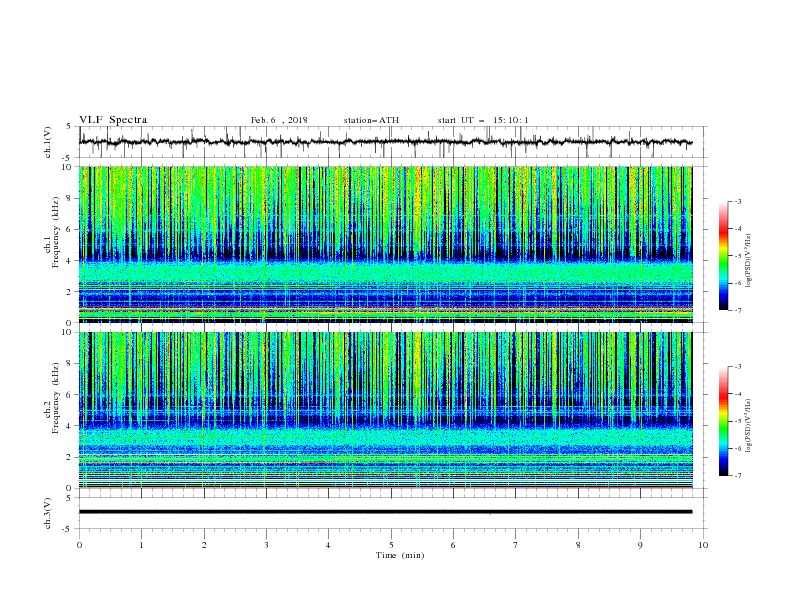Click the ch.2 spectrogram "8" kHz tick label
Image resolution: width=792 pixels, height=612 pixels.
pyautogui.click(x=71, y=364)
